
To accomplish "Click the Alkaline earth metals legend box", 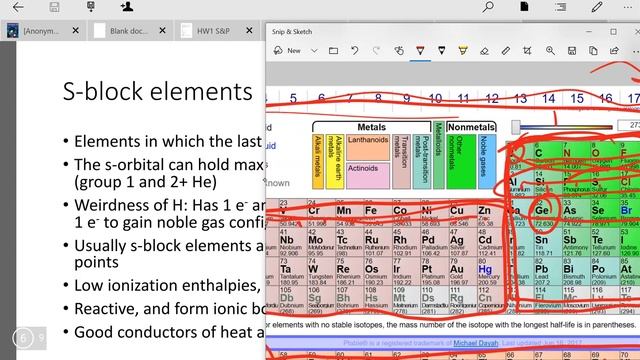I will [335, 162].
